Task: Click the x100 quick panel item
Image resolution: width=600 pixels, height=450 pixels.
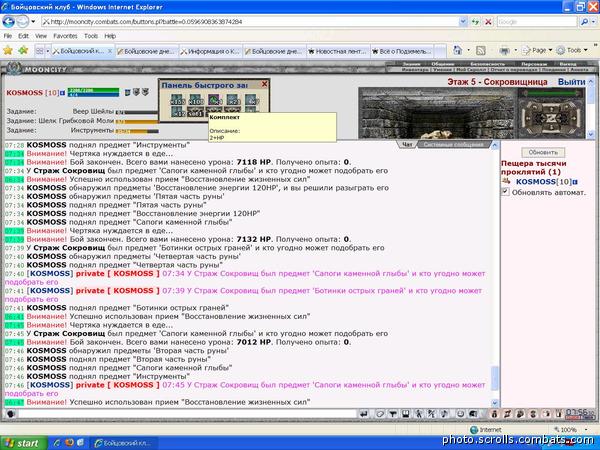Action: 196,99
